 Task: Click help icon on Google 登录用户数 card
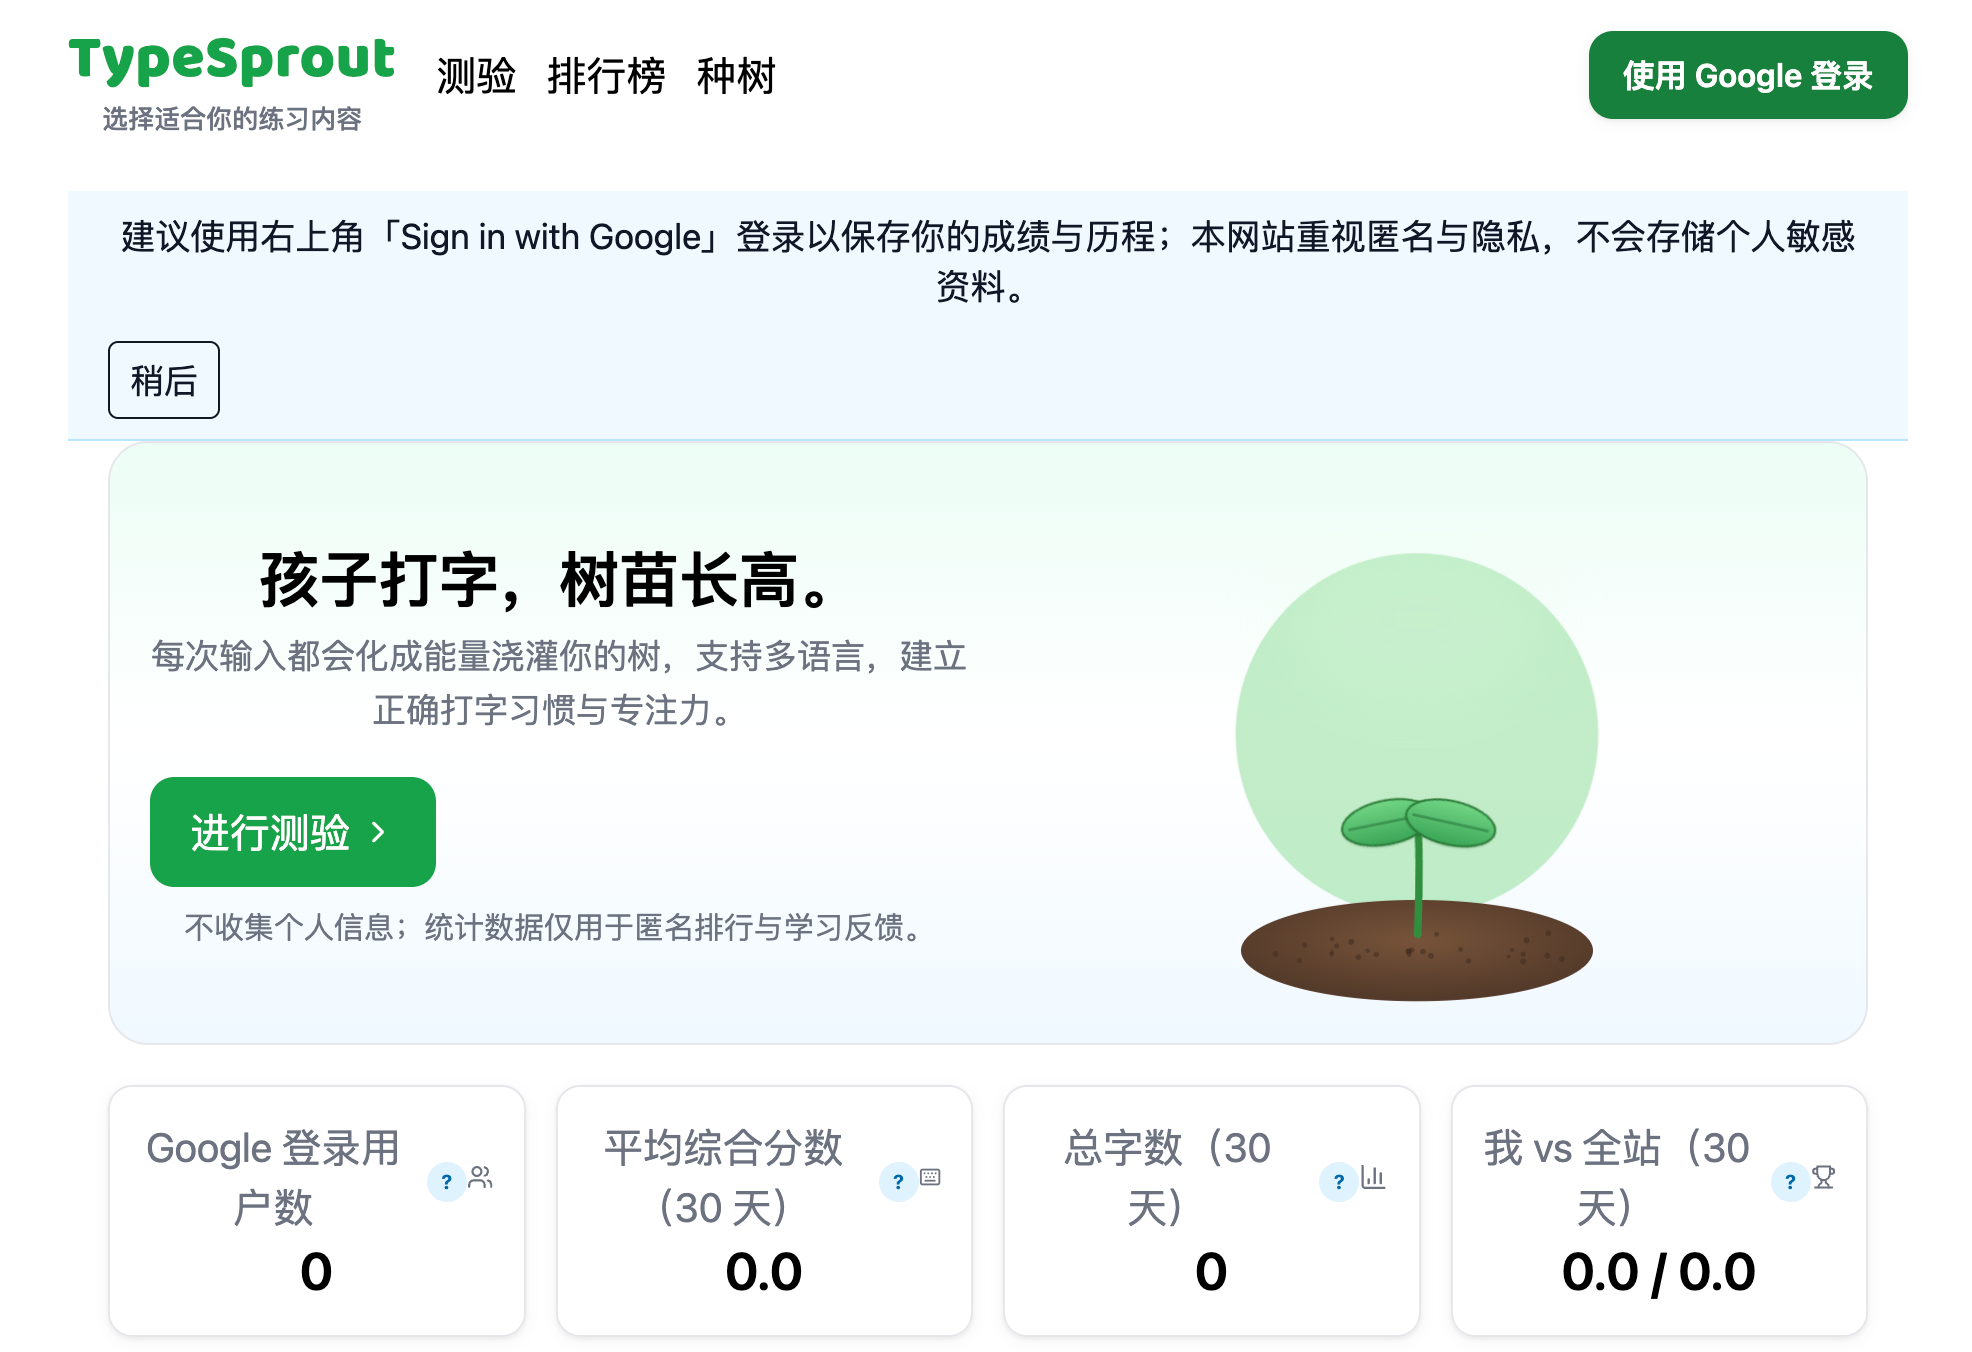[x=446, y=1181]
